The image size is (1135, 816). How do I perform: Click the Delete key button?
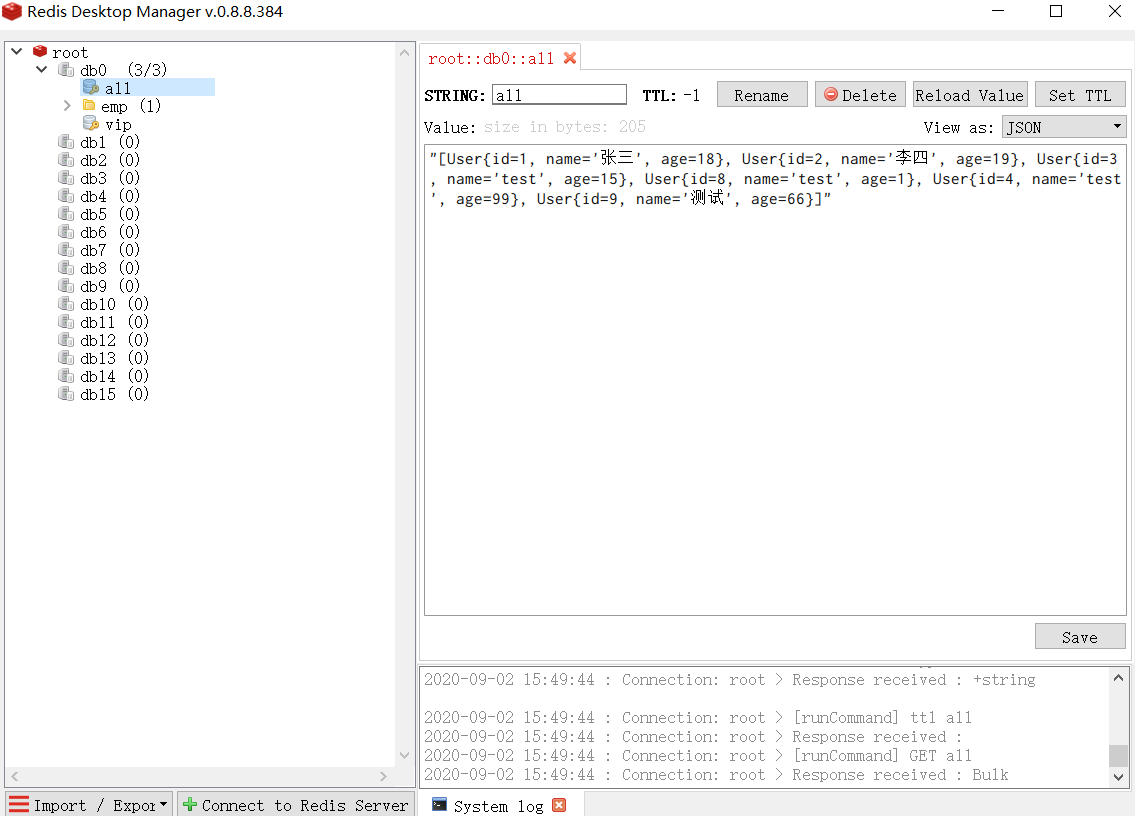coord(860,95)
